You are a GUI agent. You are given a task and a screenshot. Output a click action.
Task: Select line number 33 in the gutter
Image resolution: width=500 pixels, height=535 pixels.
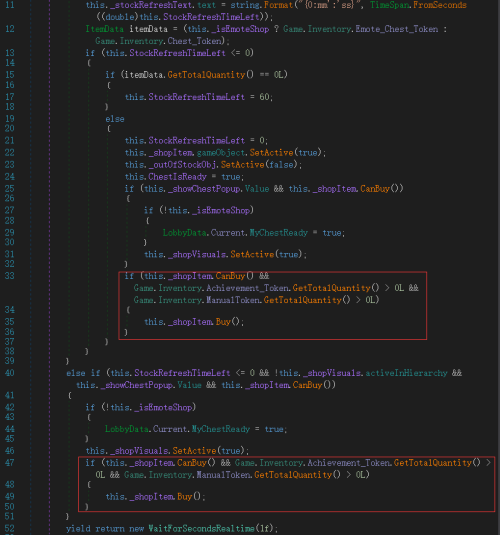10,276
